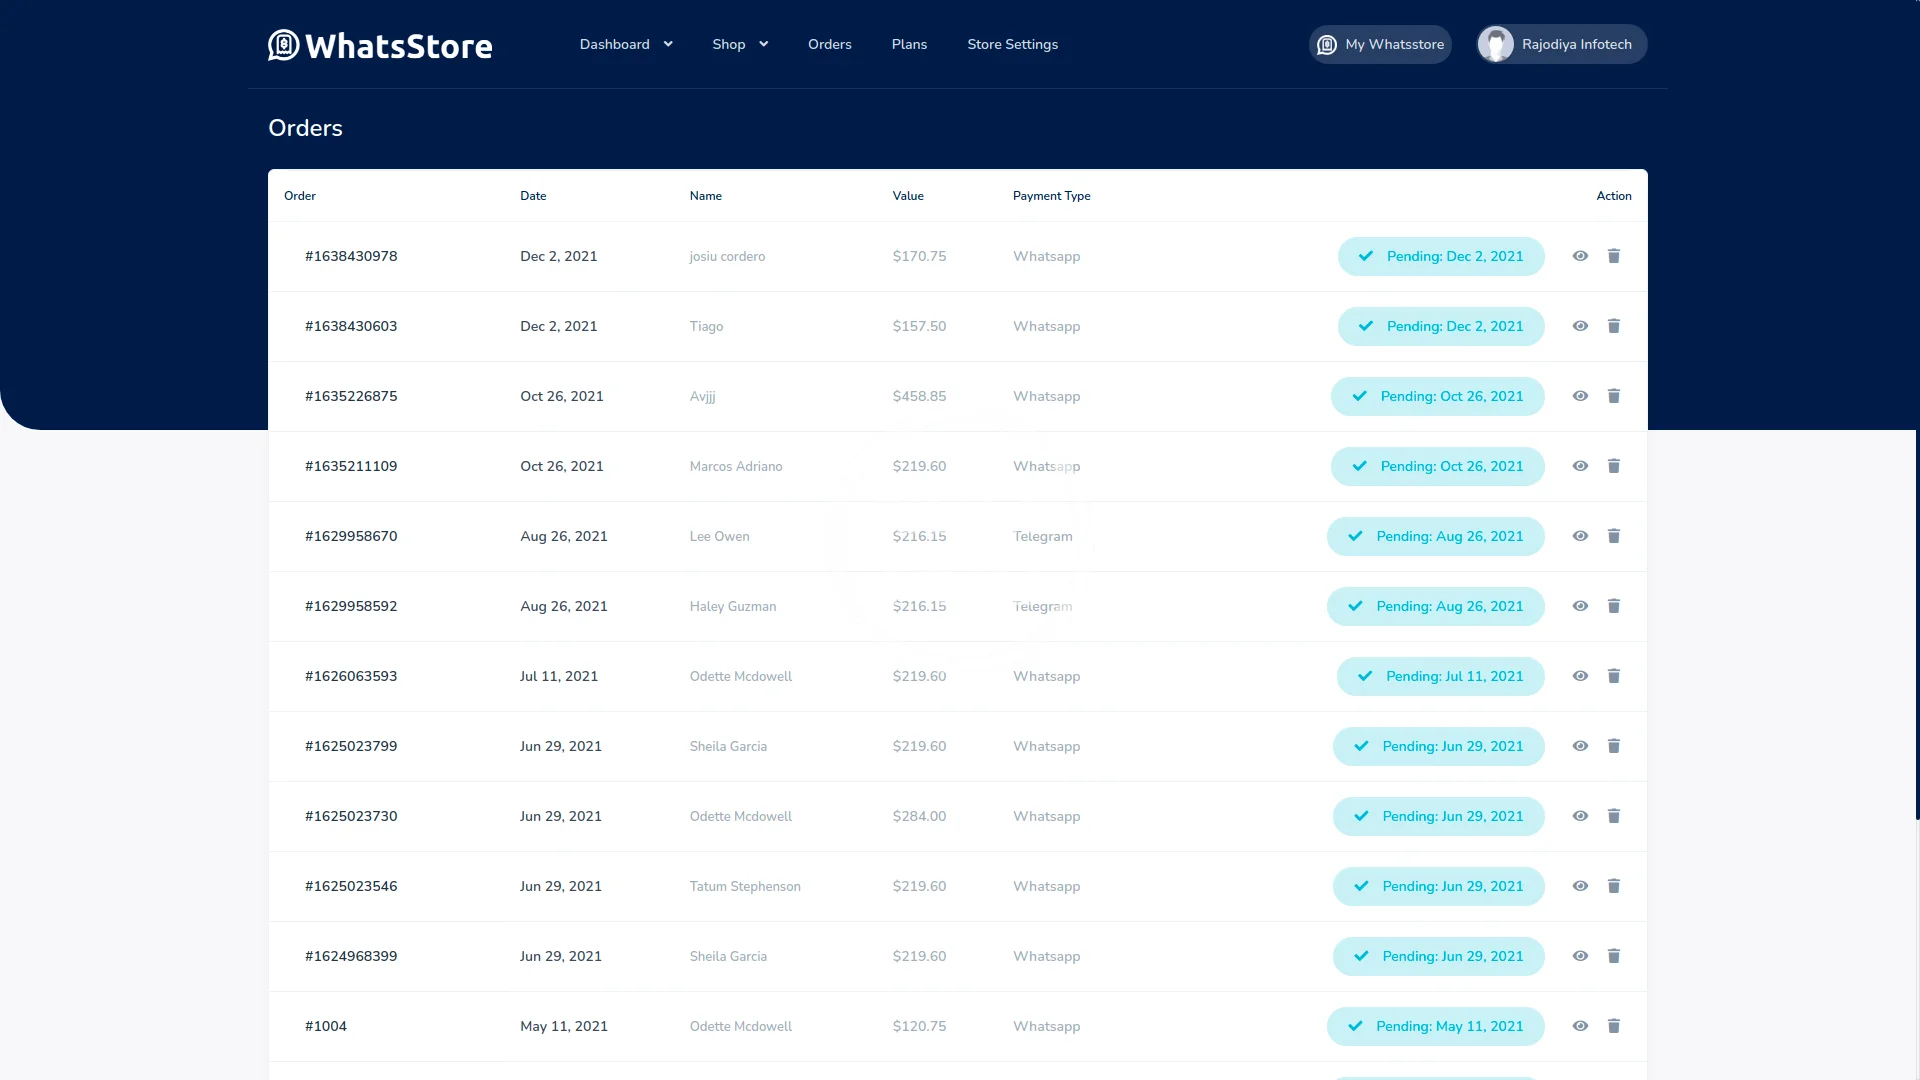Image resolution: width=1920 pixels, height=1080 pixels.
Task: Click trash icon for order #1635211109
Action: [1613, 466]
